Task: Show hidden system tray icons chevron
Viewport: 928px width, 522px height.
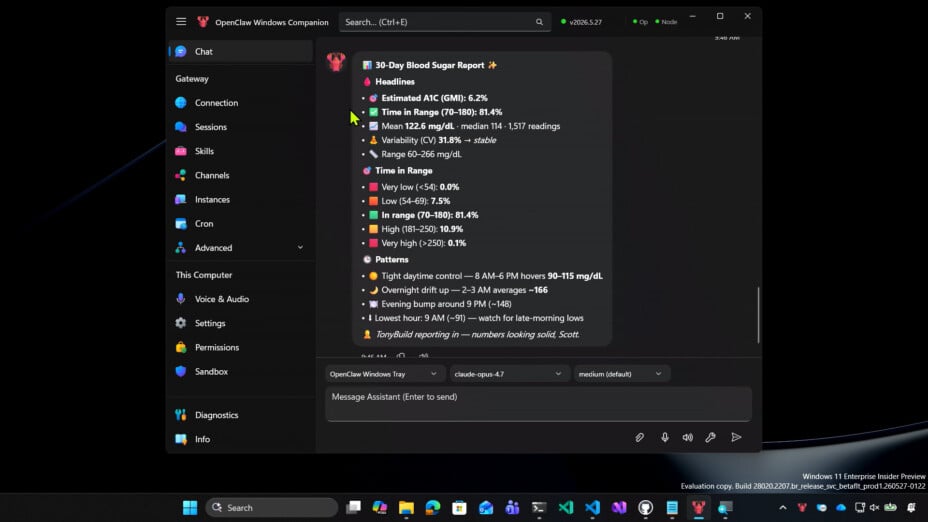Action: point(782,508)
